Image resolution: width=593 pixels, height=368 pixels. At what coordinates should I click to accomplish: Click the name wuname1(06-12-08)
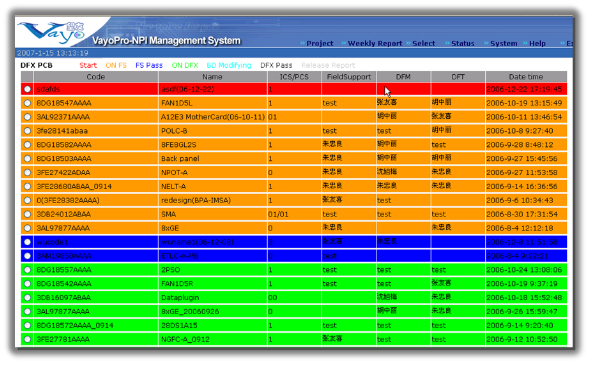tap(197, 242)
